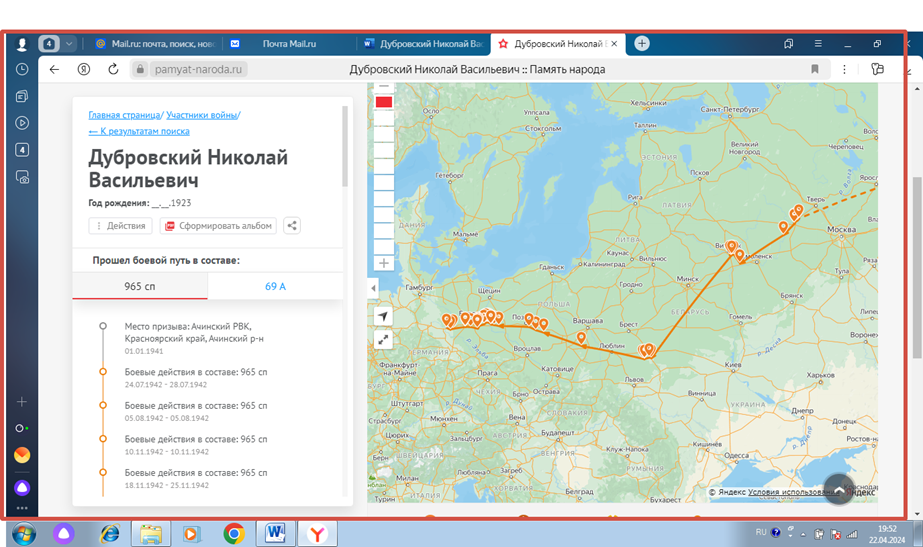This screenshot has height=547, width=923.
Task: Open browser profile avatar icon
Action: point(22,44)
